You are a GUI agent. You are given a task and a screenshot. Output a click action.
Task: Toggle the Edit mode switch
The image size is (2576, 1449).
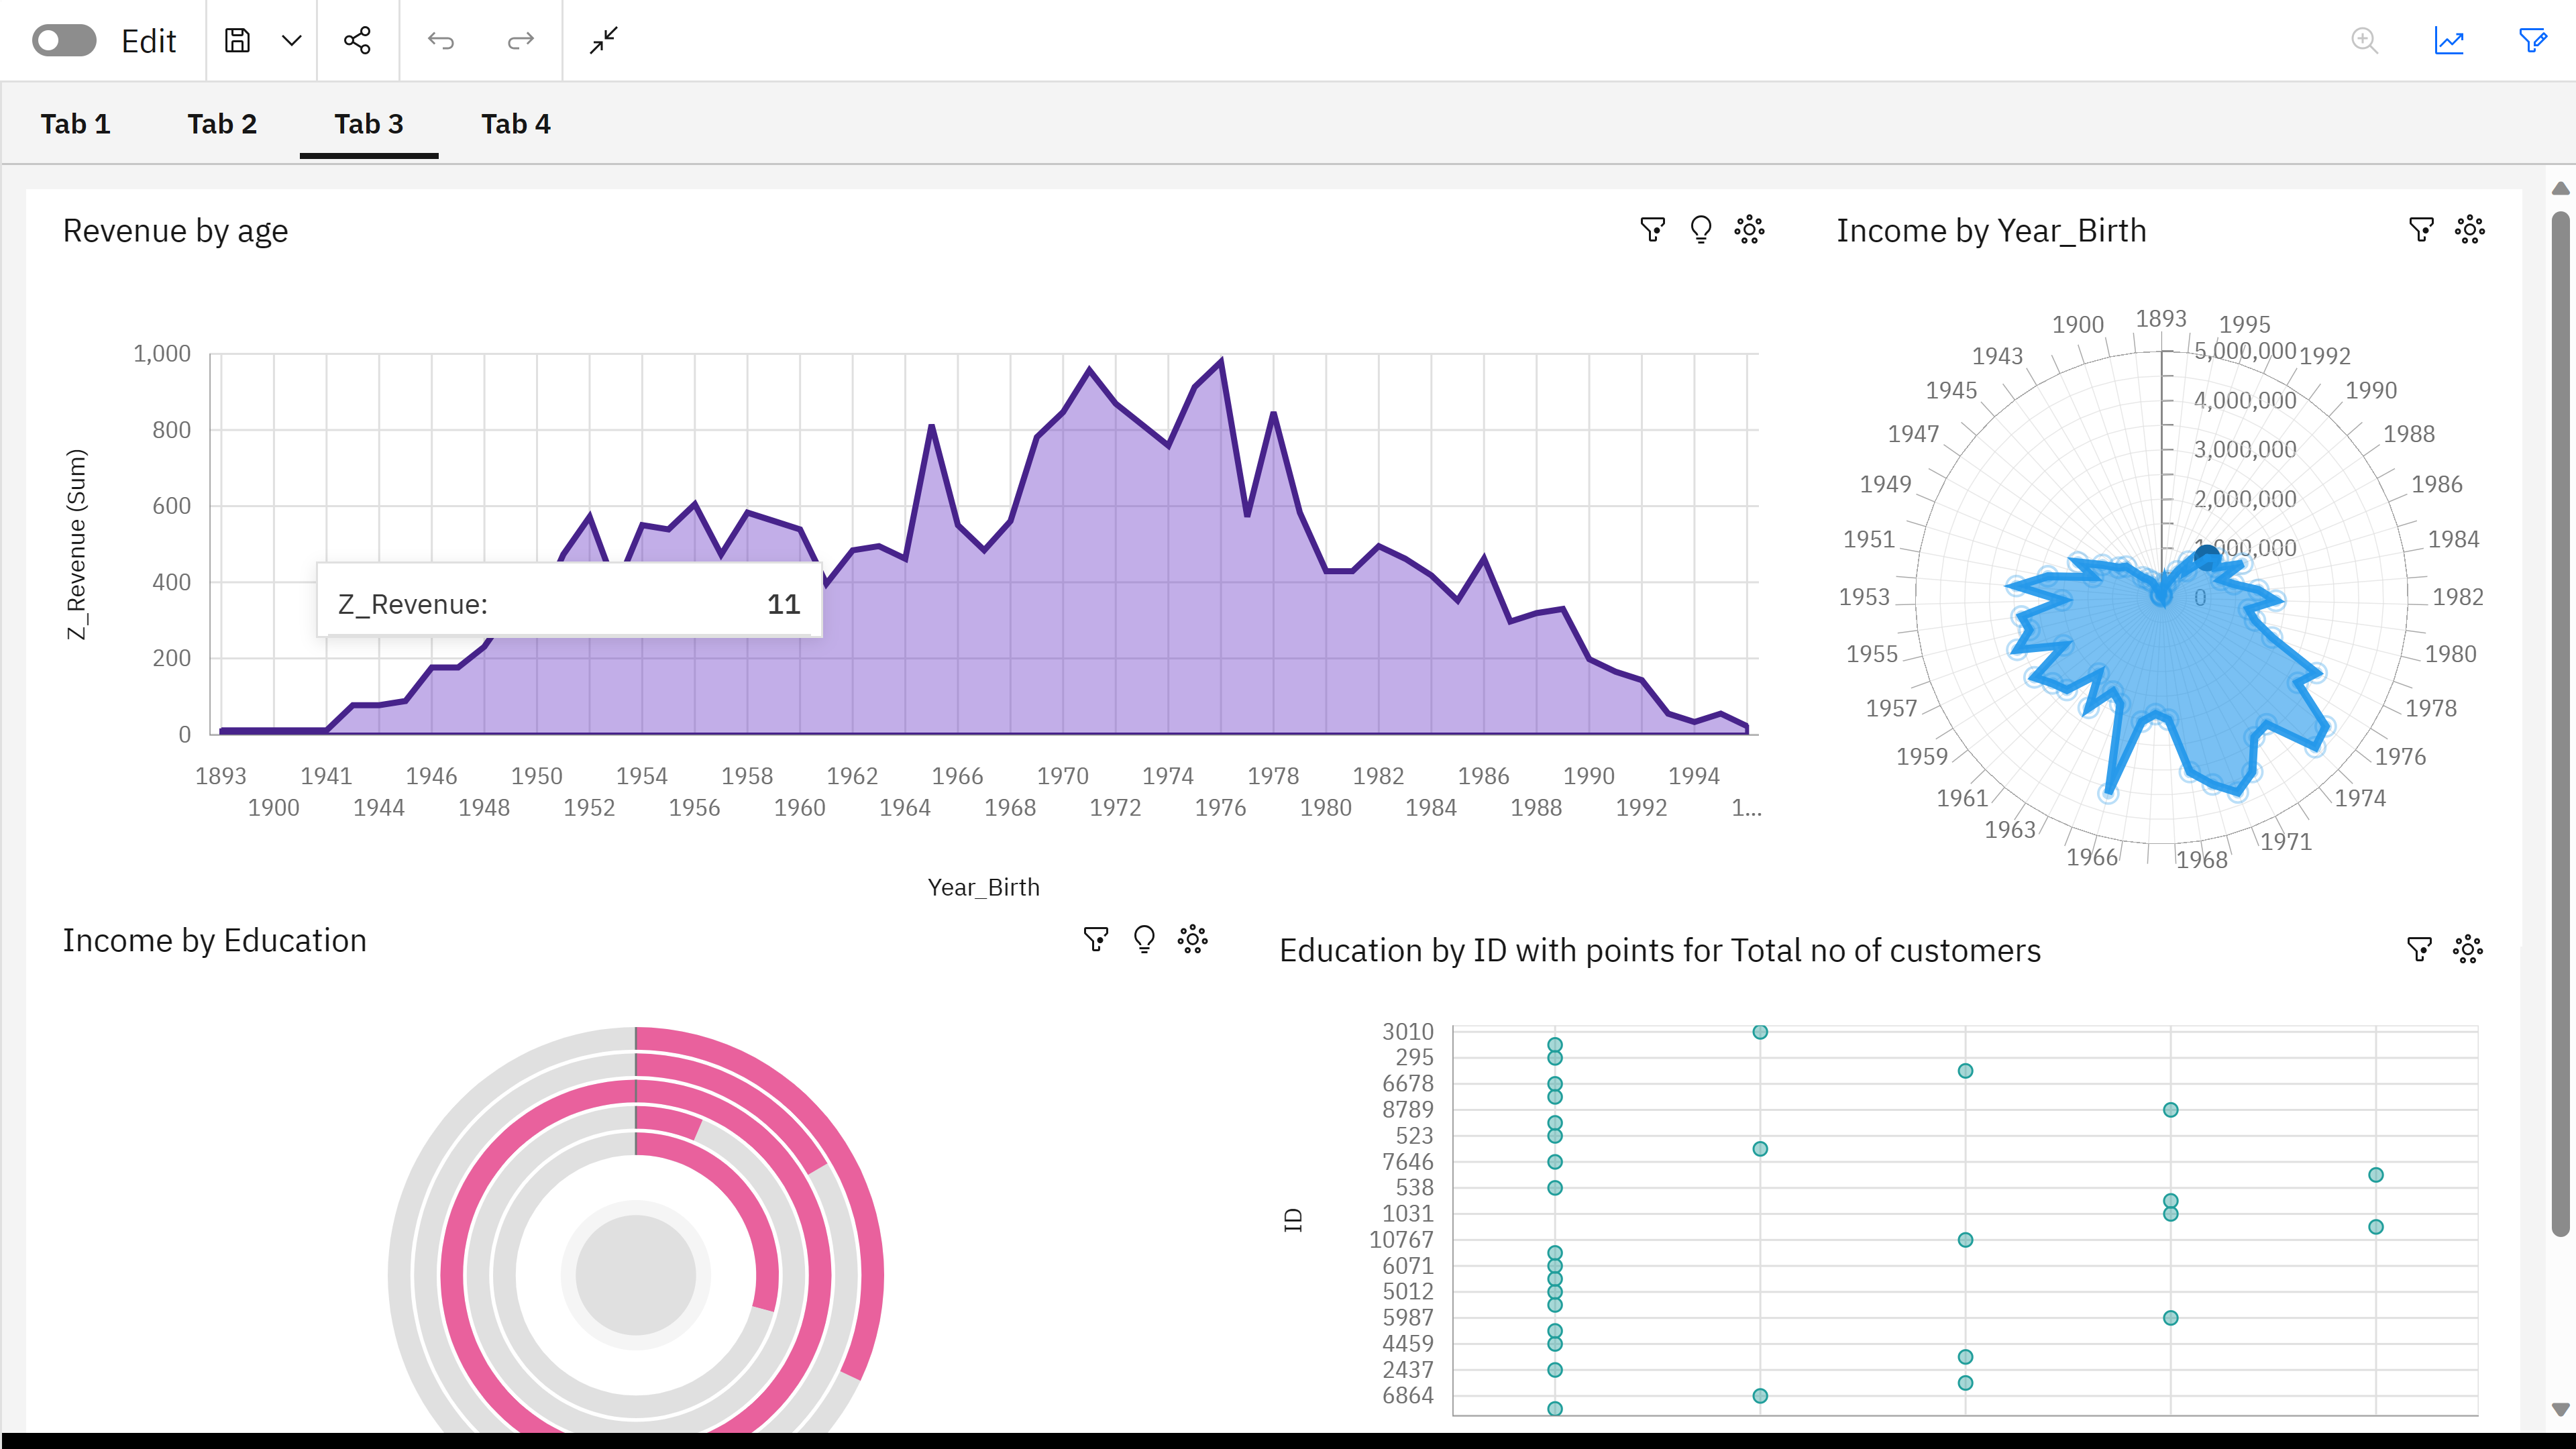(x=63, y=40)
